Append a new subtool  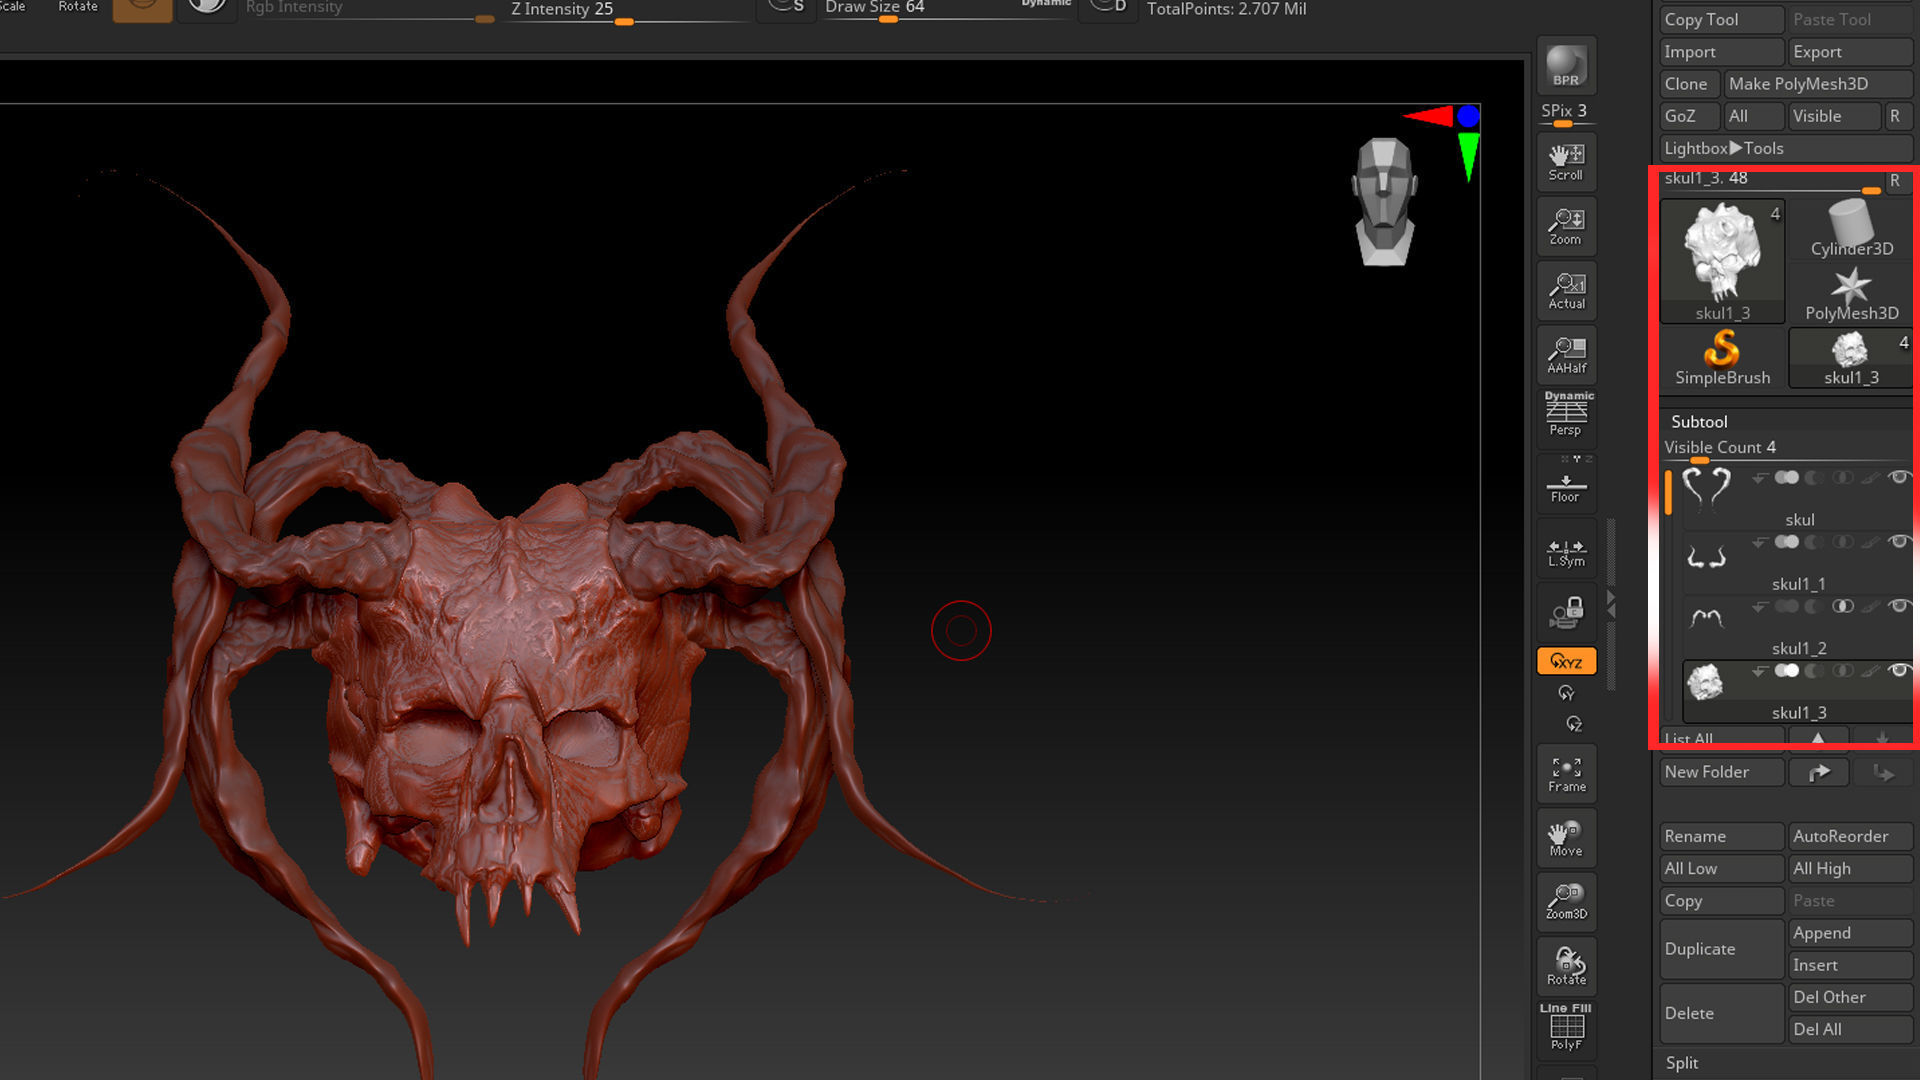coord(1851,933)
